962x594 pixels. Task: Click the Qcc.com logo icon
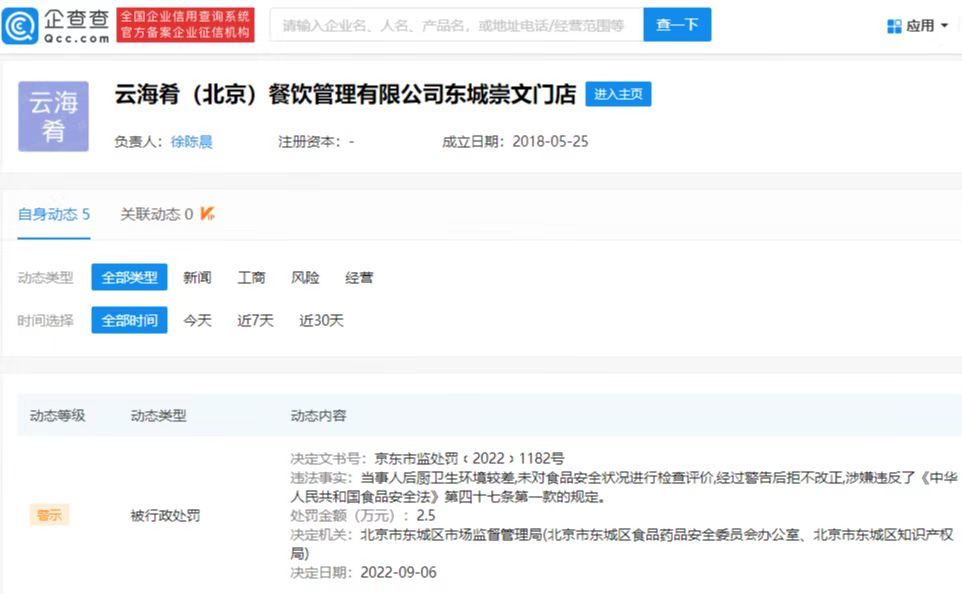(20, 26)
